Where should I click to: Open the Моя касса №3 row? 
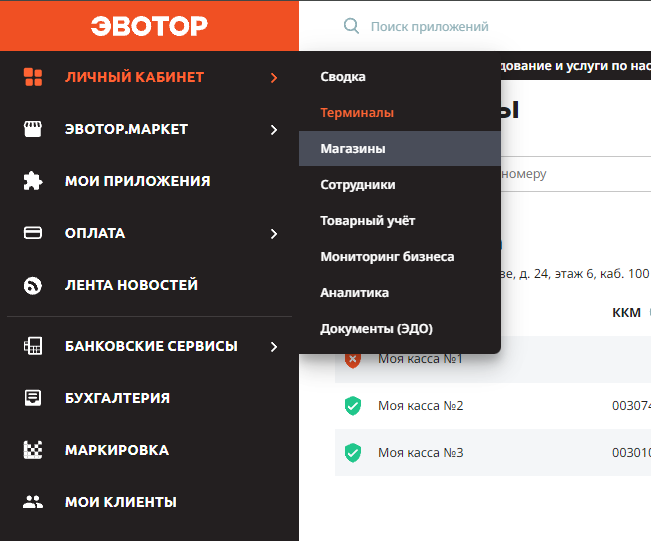click(x=493, y=453)
